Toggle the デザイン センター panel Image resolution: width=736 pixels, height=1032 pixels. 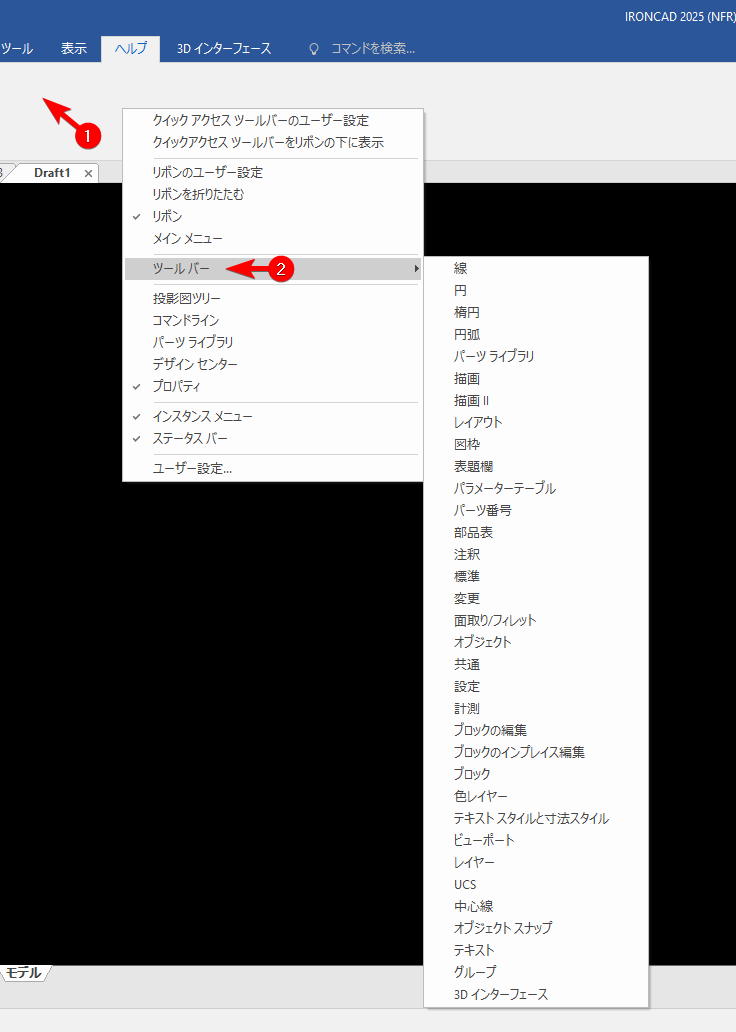[x=273, y=364]
